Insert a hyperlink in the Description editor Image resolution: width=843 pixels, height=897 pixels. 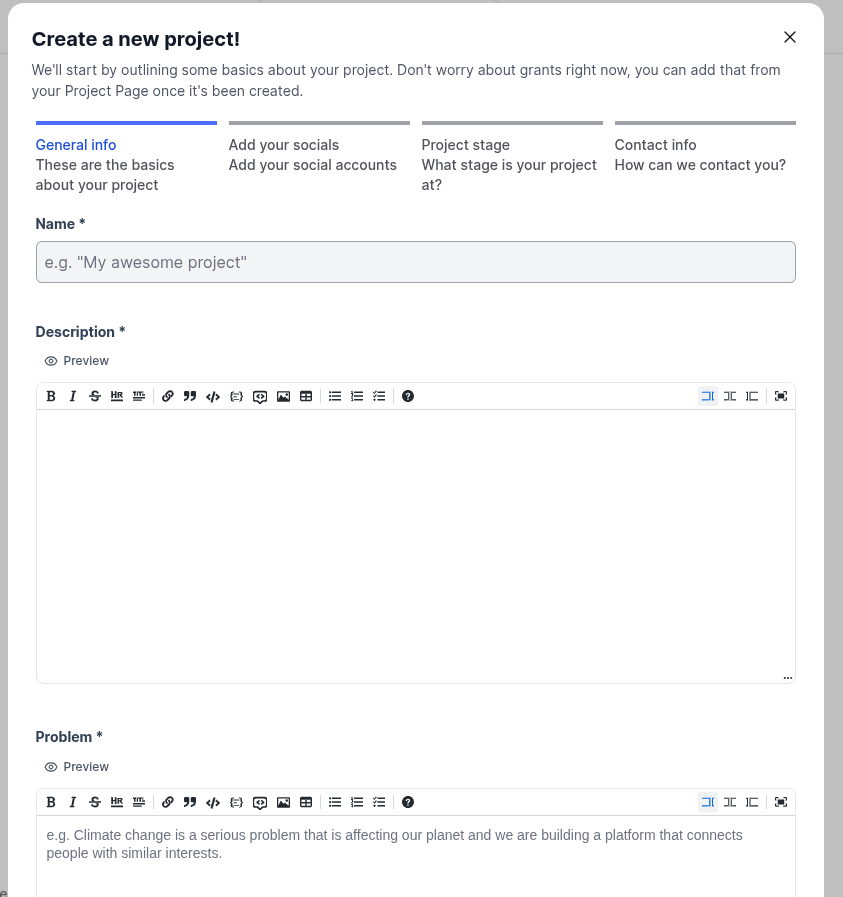coord(167,396)
